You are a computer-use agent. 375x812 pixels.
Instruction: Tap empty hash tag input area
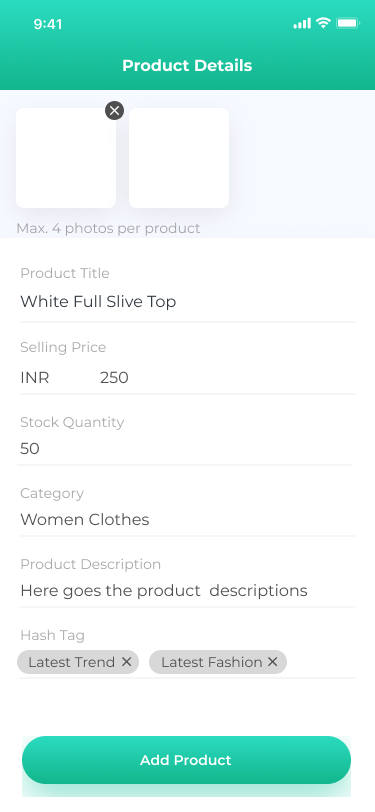point(321,662)
